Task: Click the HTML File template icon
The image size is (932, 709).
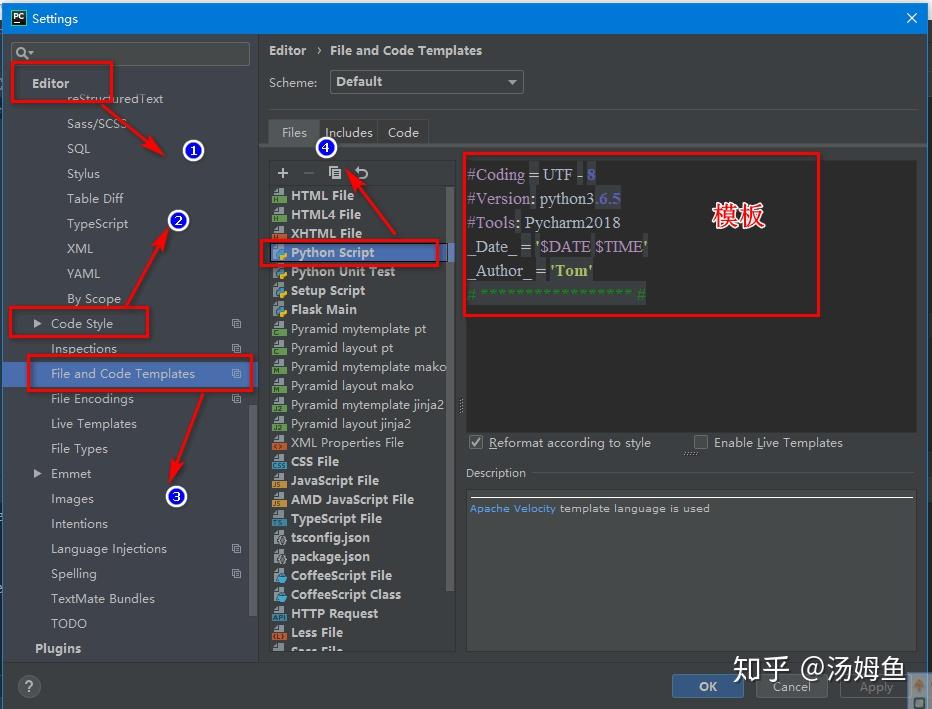Action: pyautogui.click(x=279, y=196)
